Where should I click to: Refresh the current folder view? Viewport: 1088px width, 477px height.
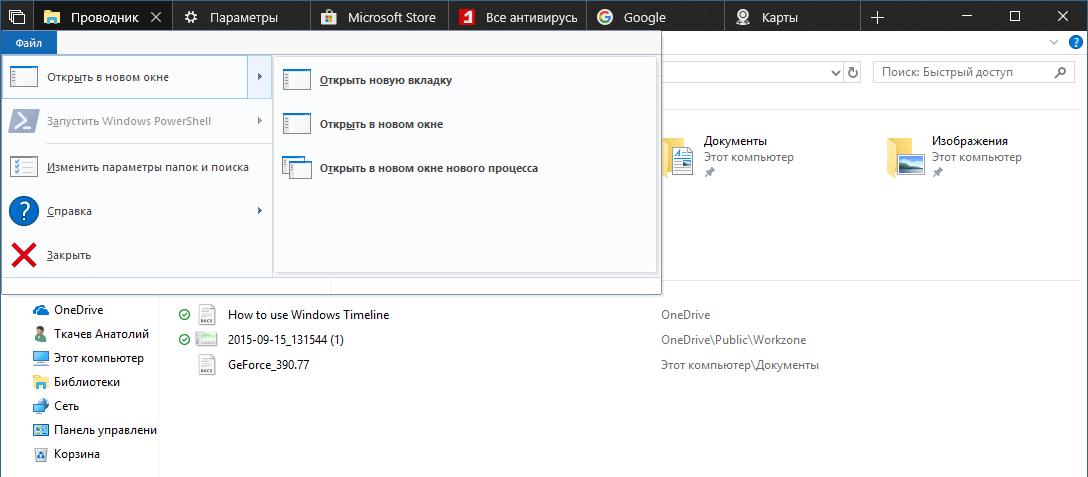853,72
